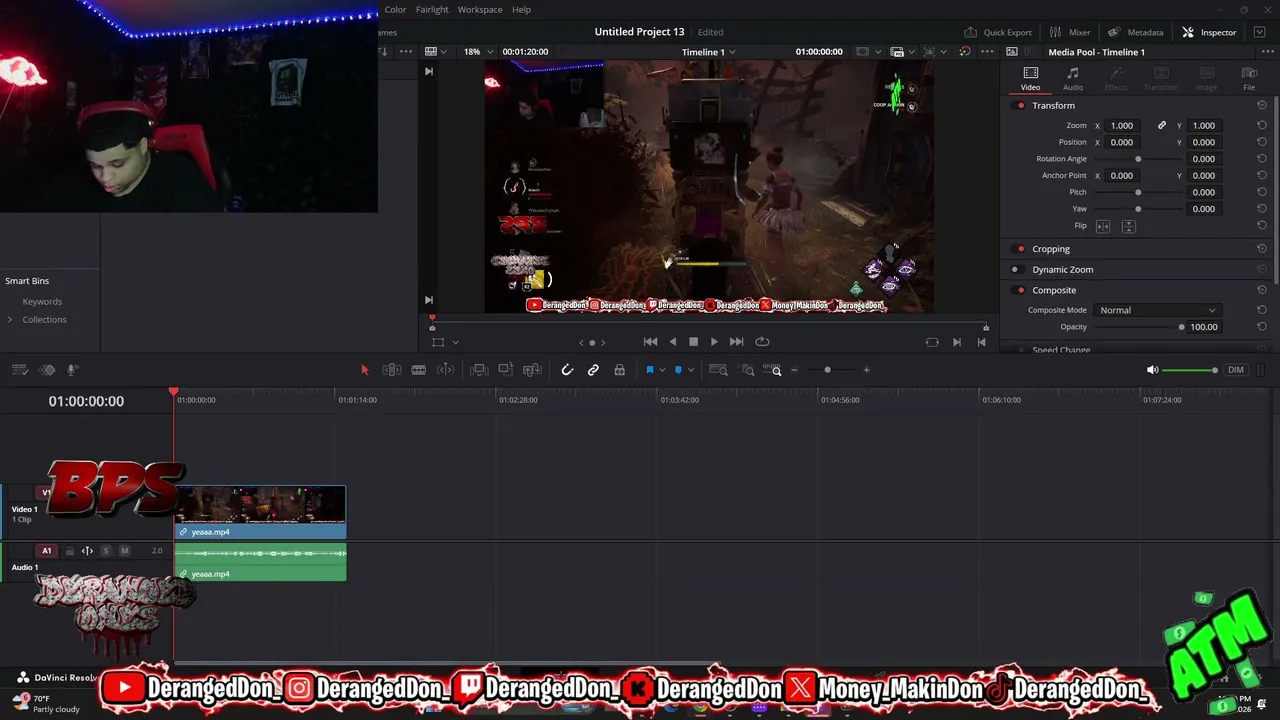The height and width of the screenshot is (720, 1280).
Task: Select the yeaaa.mp4 video clip thumbnail
Action: [260, 506]
